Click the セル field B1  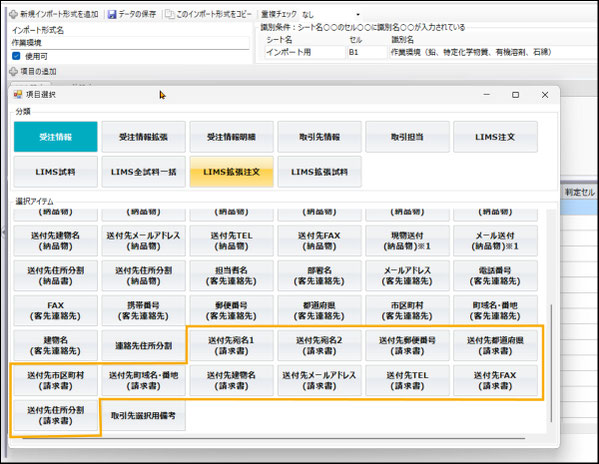(367, 52)
